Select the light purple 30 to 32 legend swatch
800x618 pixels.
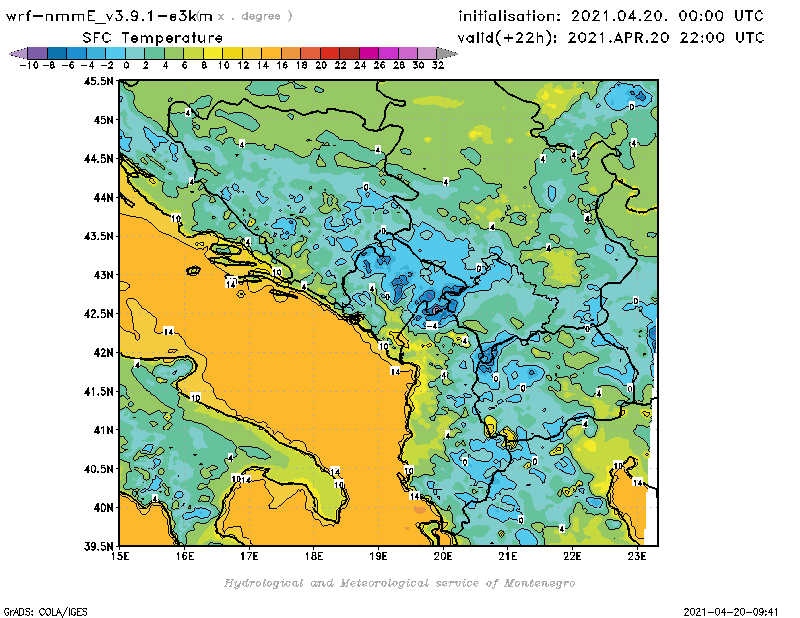tap(427, 53)
